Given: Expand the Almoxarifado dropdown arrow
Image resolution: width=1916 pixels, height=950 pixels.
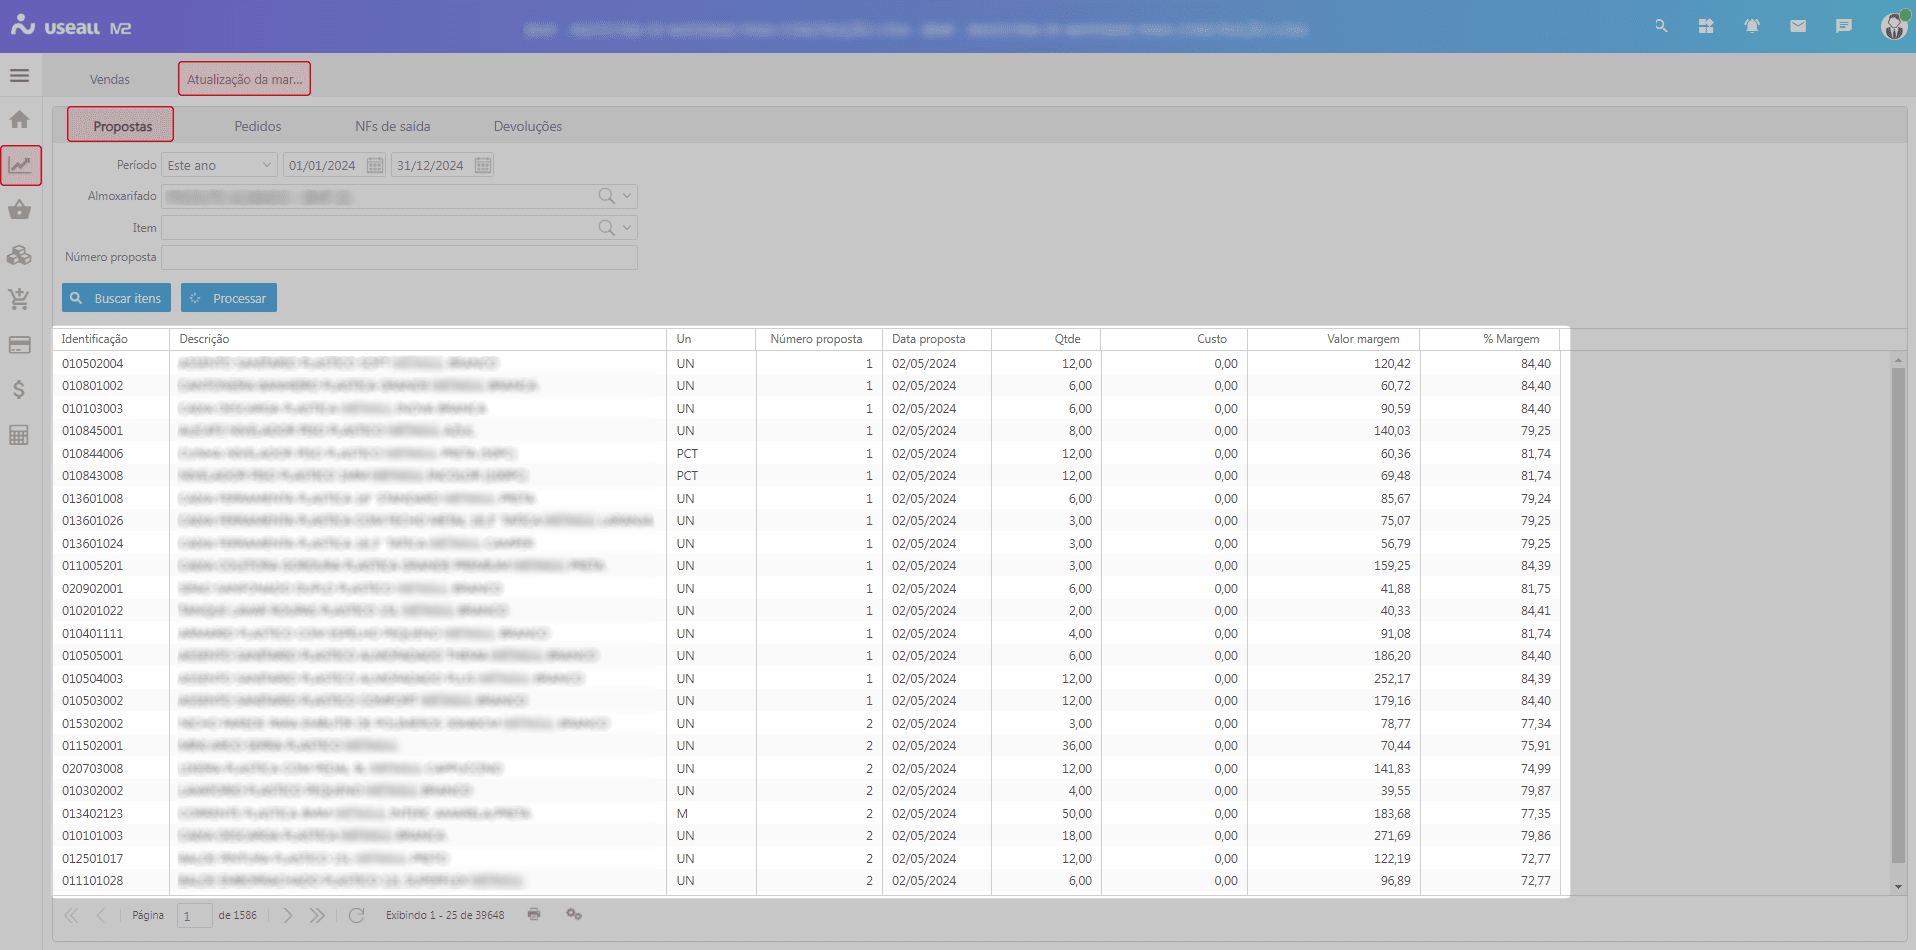Looking at the screenshot, I should point(627,196).
